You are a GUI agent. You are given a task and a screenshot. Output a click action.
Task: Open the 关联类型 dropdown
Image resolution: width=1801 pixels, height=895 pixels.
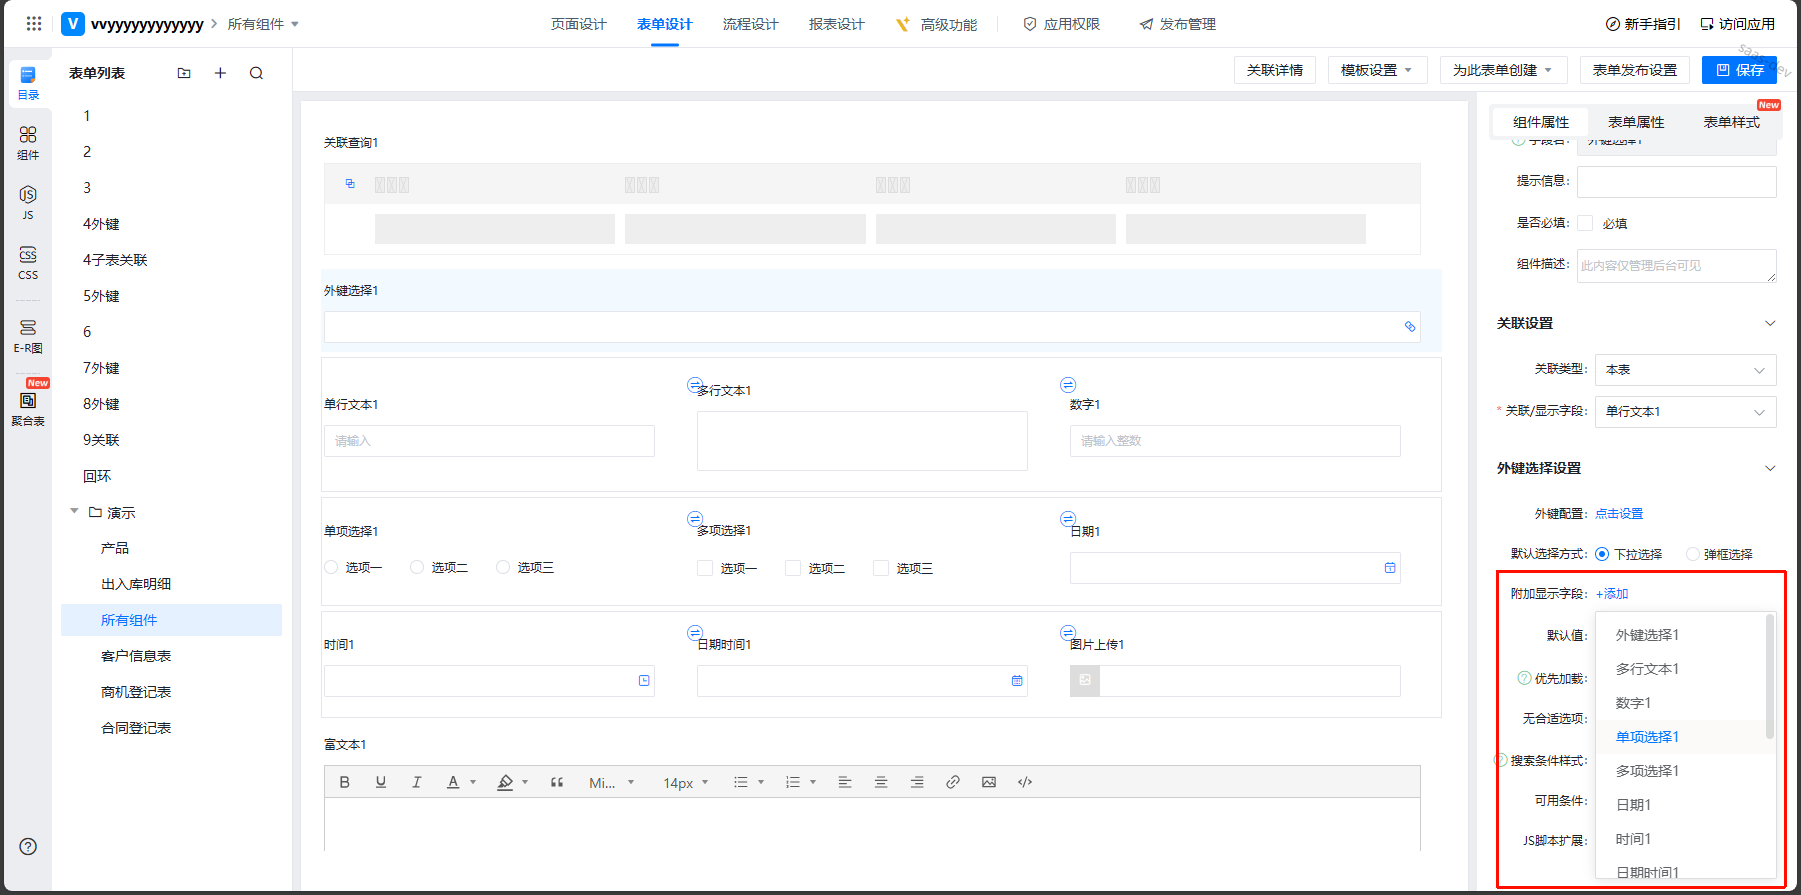(1685, 370)
